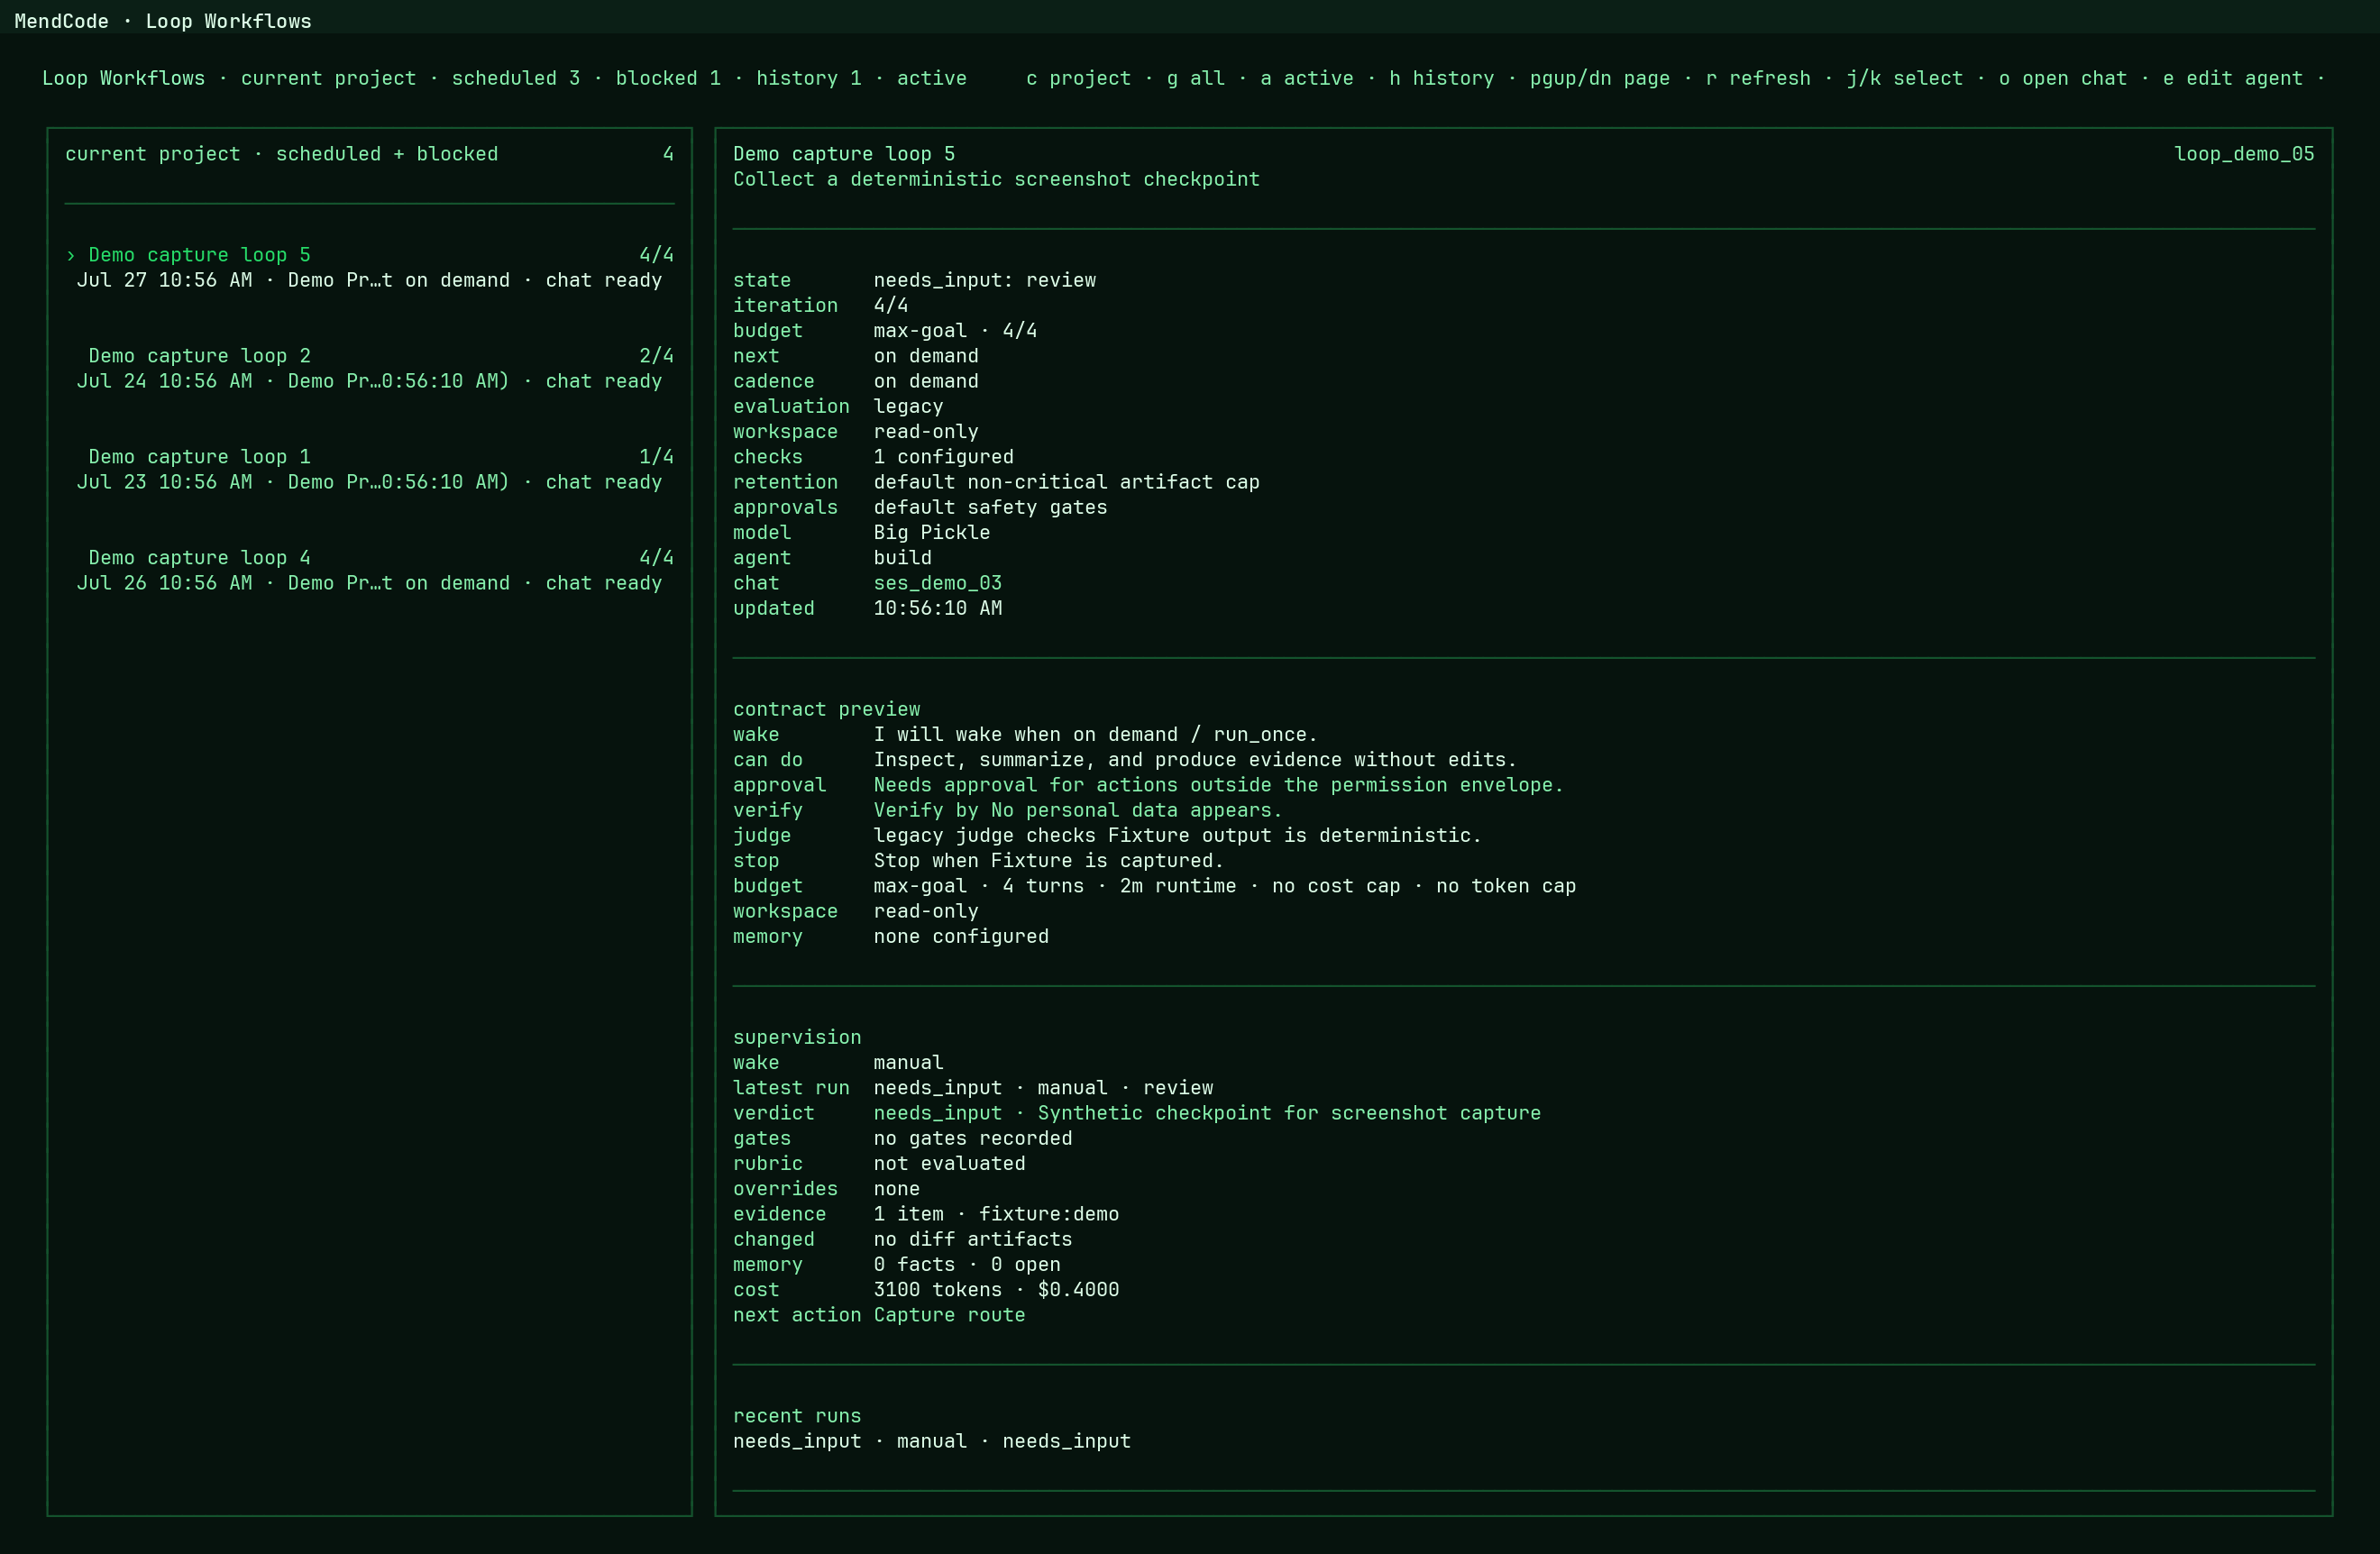Click the 'not evaluated' rubric value
2380x1554 pixels.
tap(949, 1163)
